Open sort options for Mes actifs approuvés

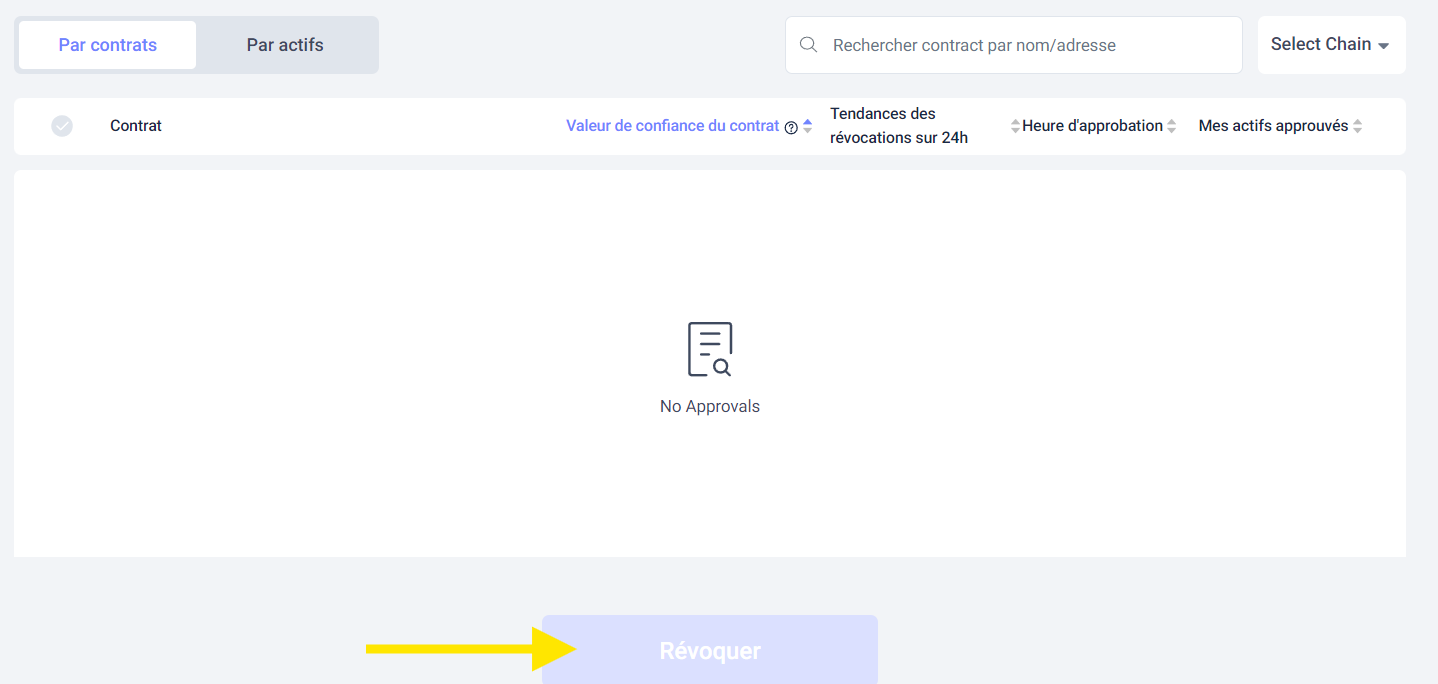tap(1359, 125)
